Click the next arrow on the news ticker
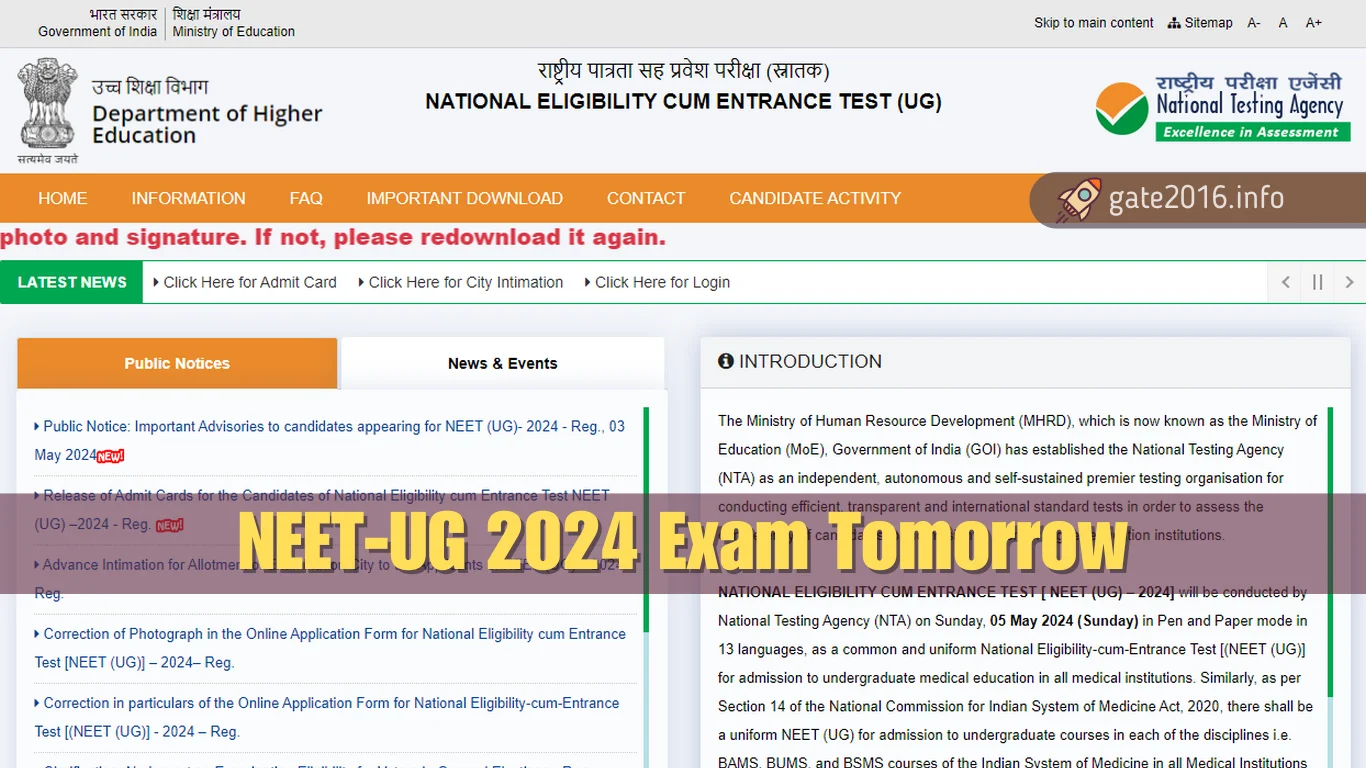This screenshot has height=768, width=1366. coord(1349,282)
